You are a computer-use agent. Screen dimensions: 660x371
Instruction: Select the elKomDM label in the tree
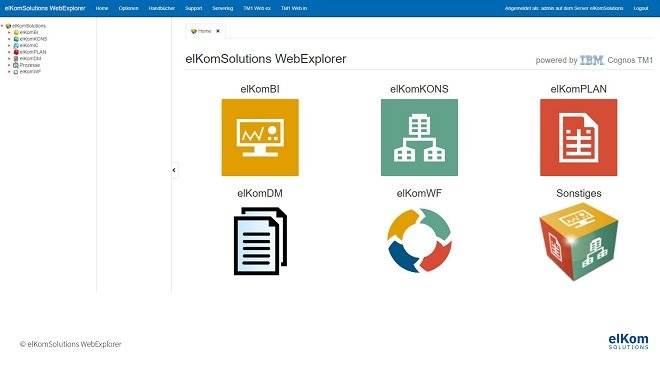[x=30, y=59]
